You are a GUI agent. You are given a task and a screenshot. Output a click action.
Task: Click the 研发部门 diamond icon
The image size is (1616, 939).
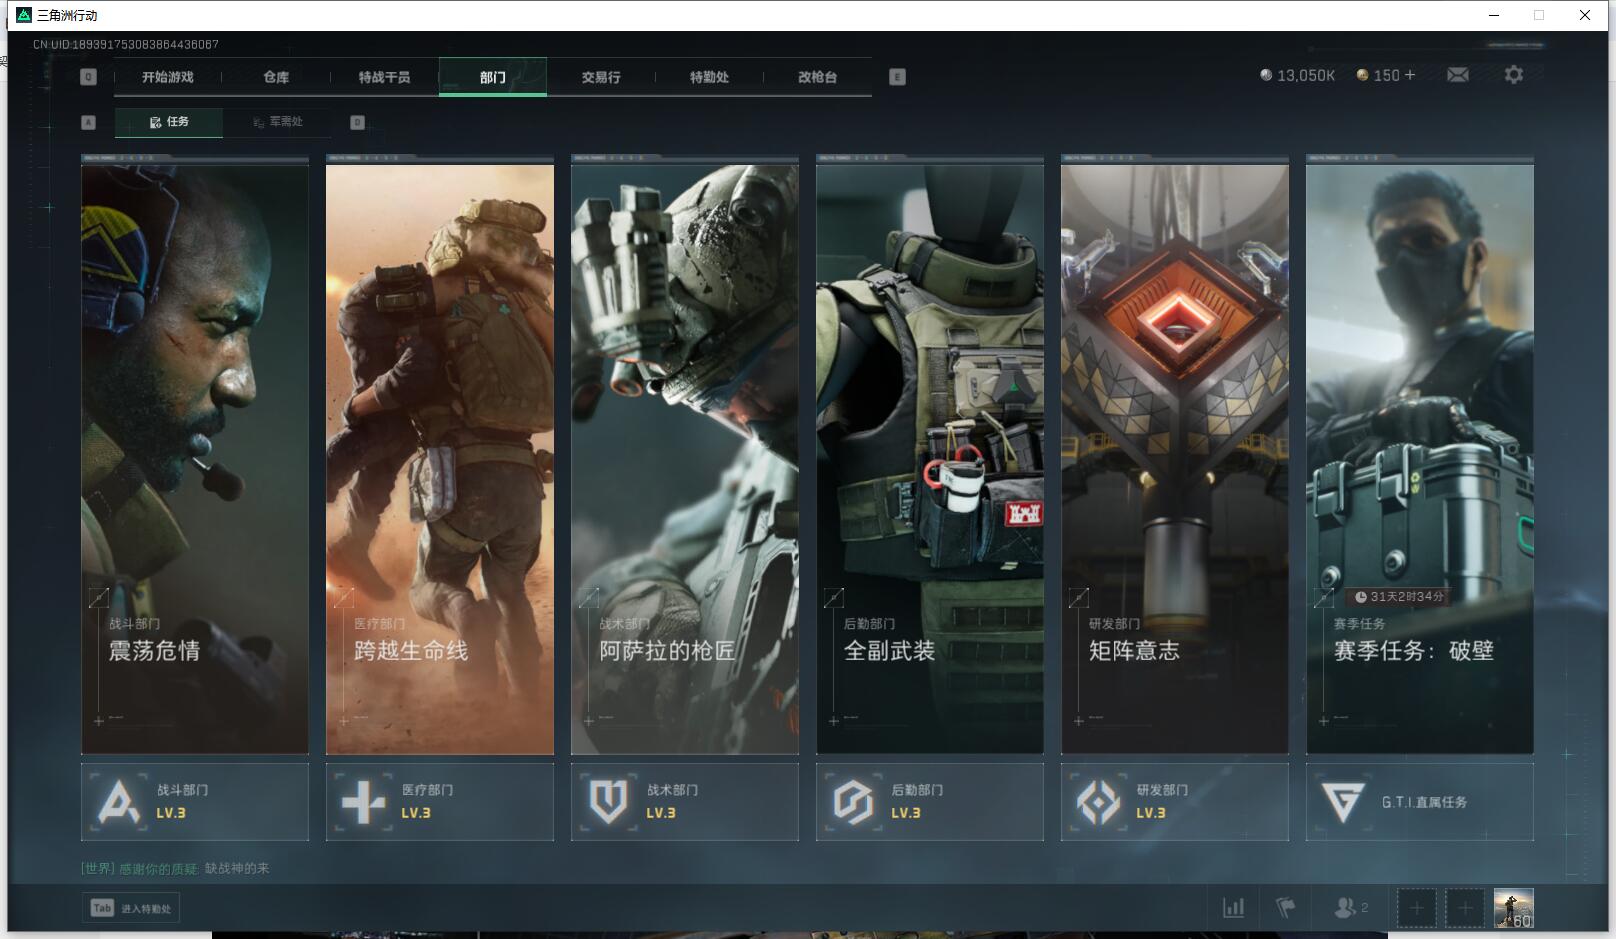point(1098,802)
